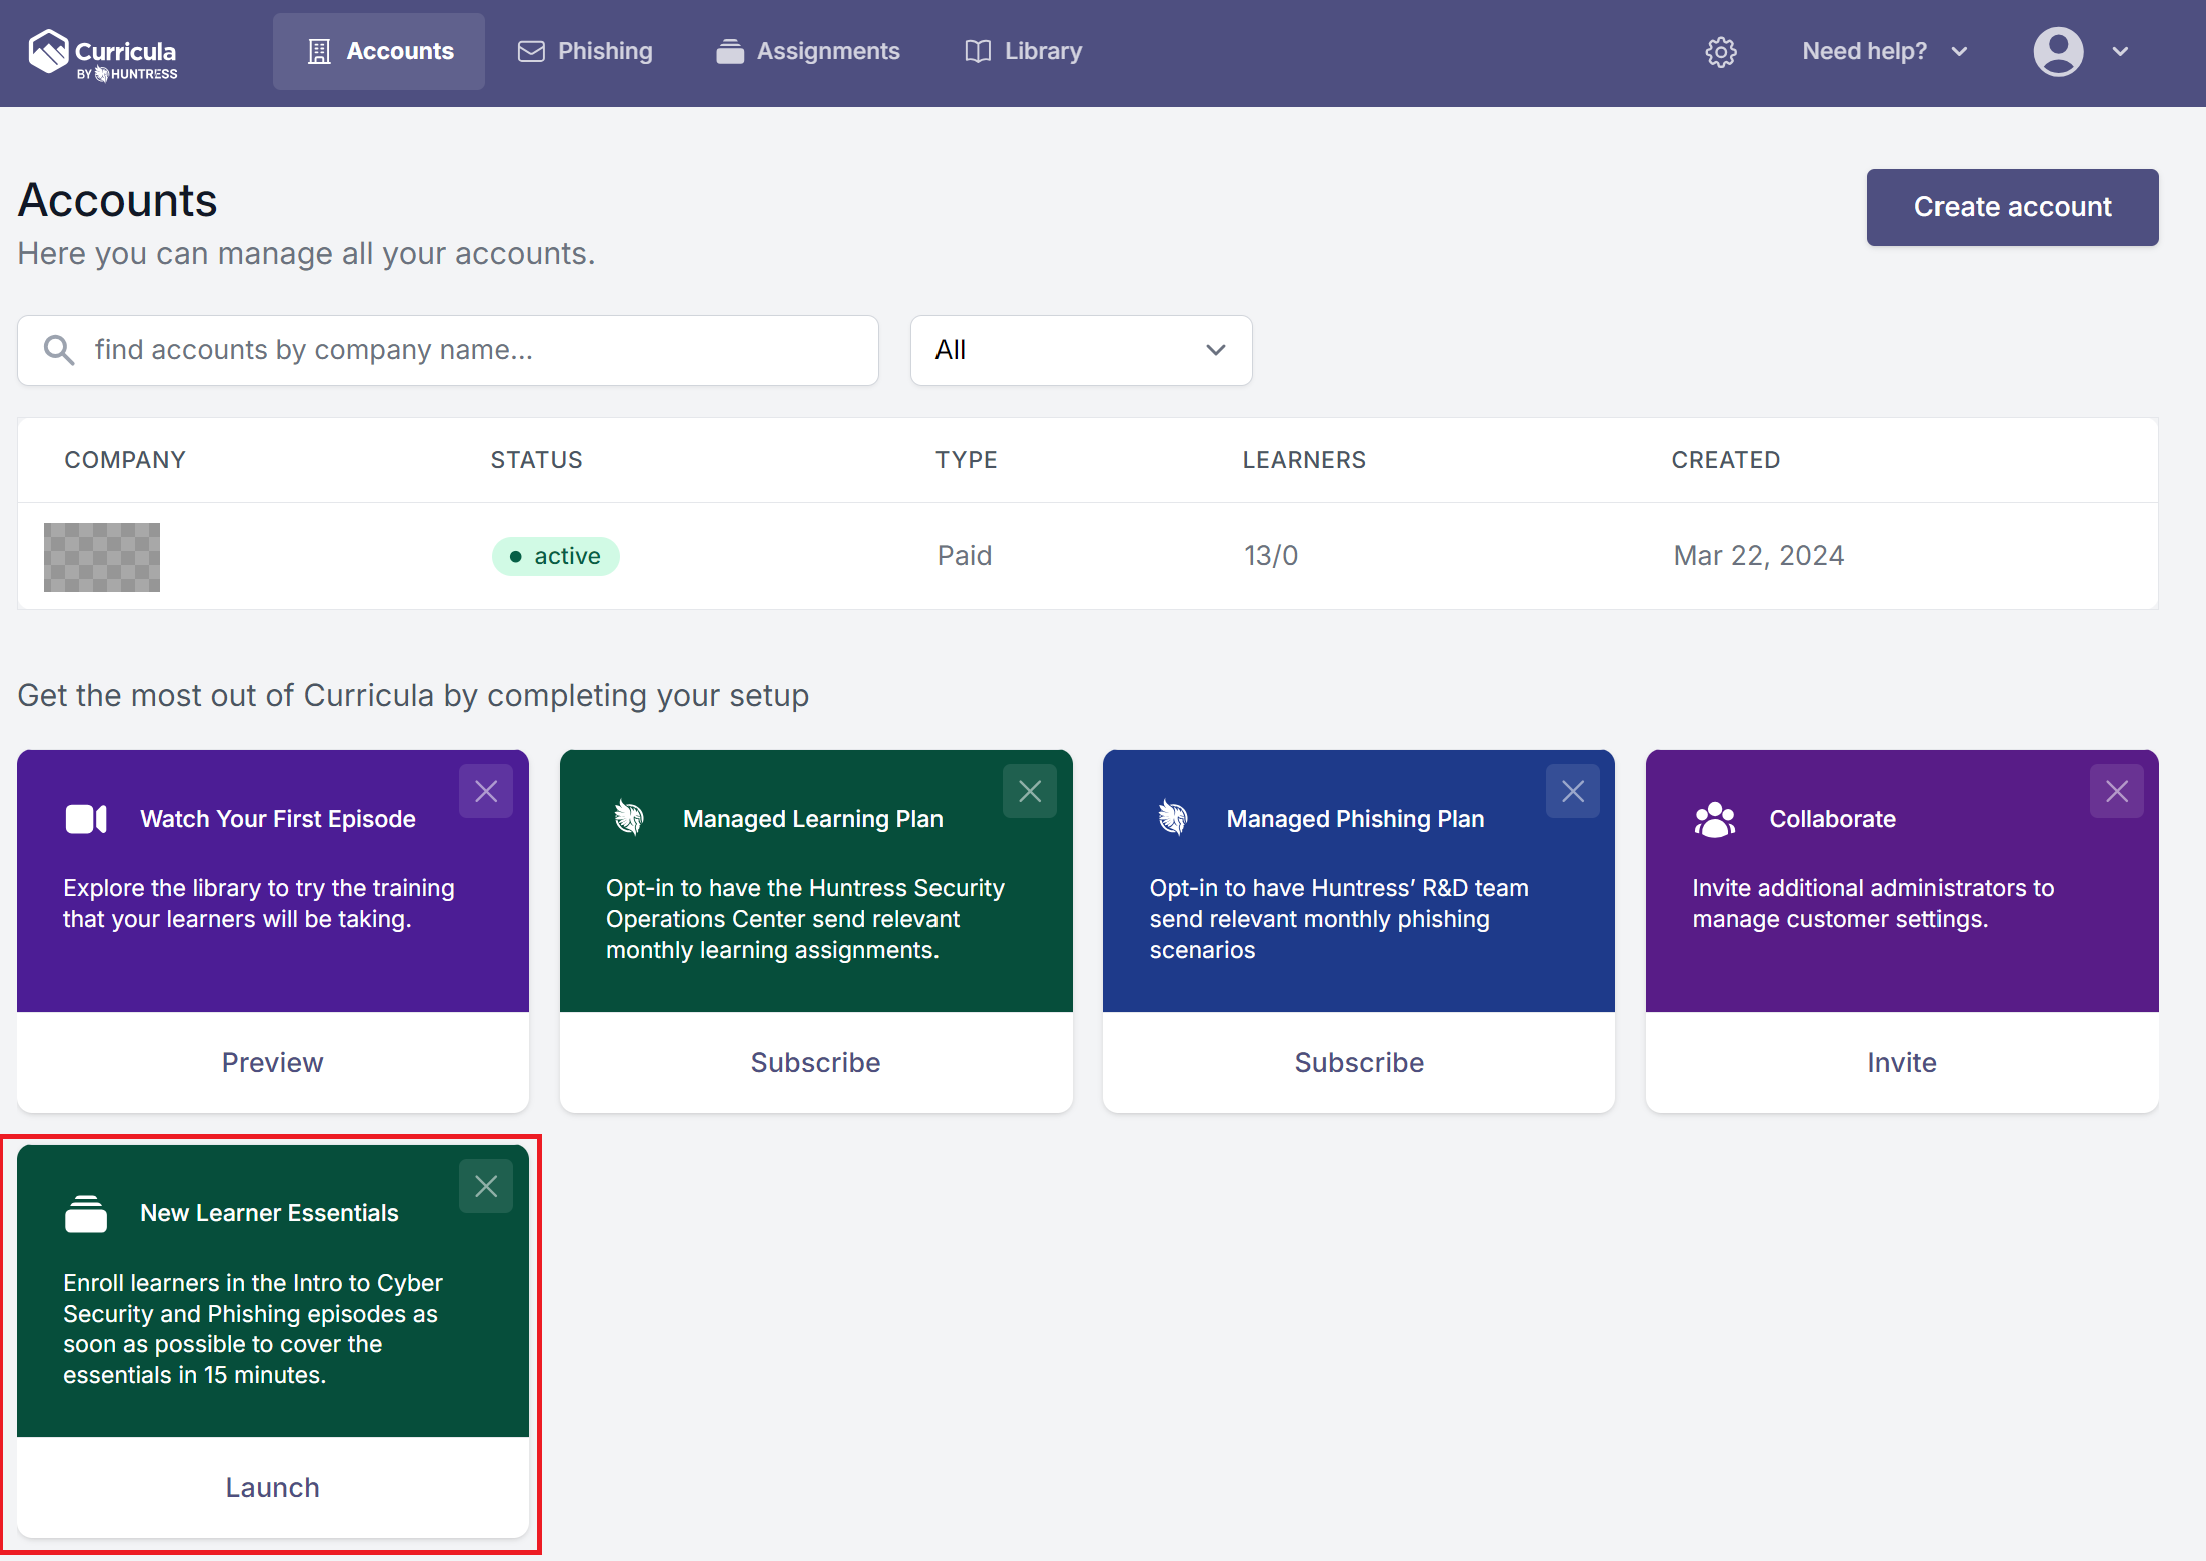Click the Invite button
2206x1561 pixels.
click(x=1902, y=1062)
